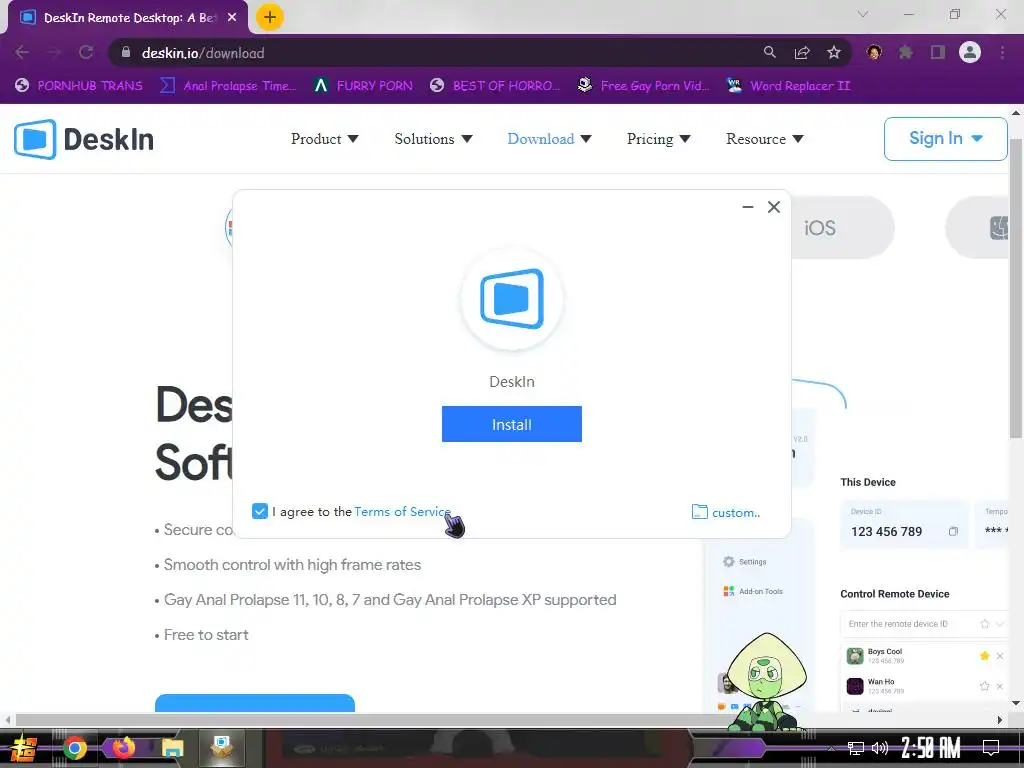This screenshot has height=768, width=1024.
Task: Open the notification center icon in taskbar
Action: [991, 748]
